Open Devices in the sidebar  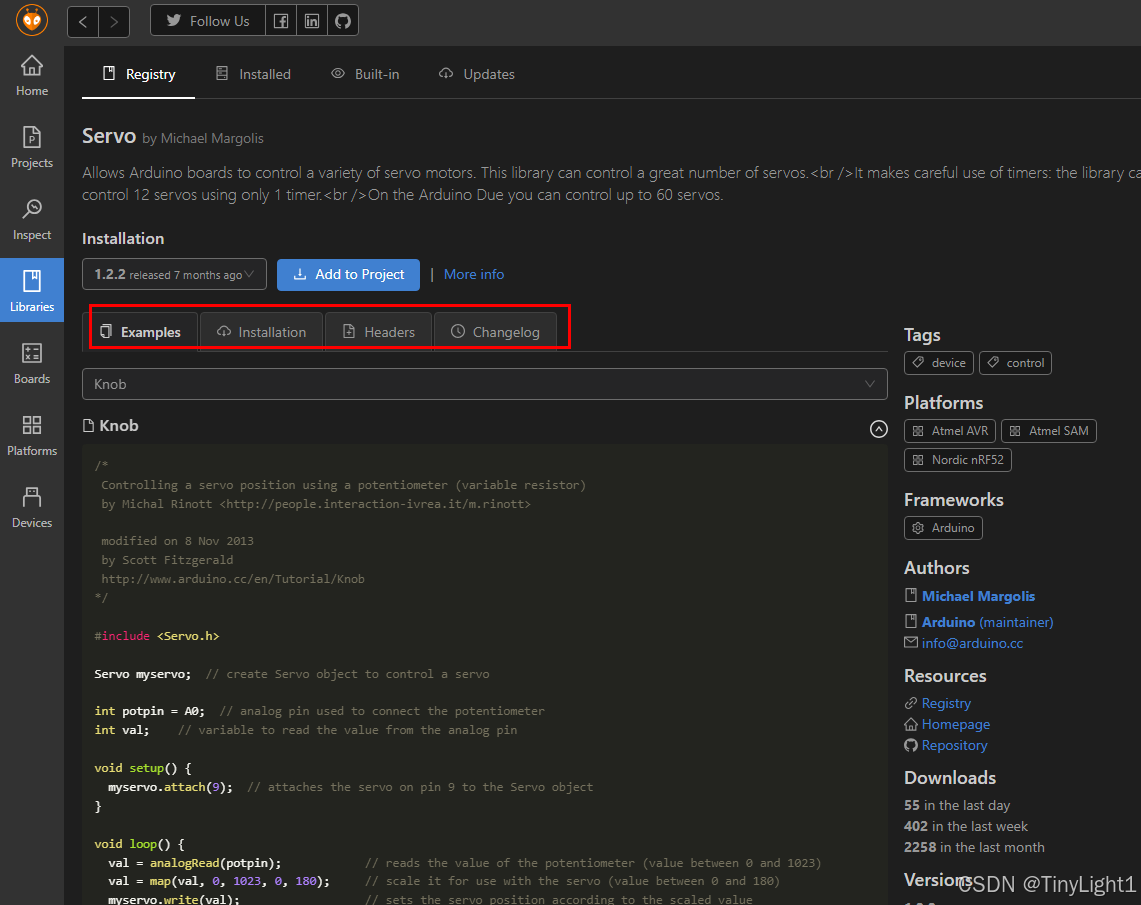click(32, 508)
